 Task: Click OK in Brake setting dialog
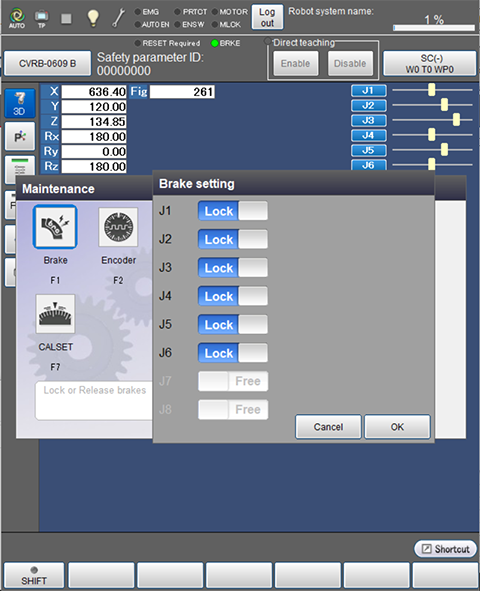click(x=397, y=427)
